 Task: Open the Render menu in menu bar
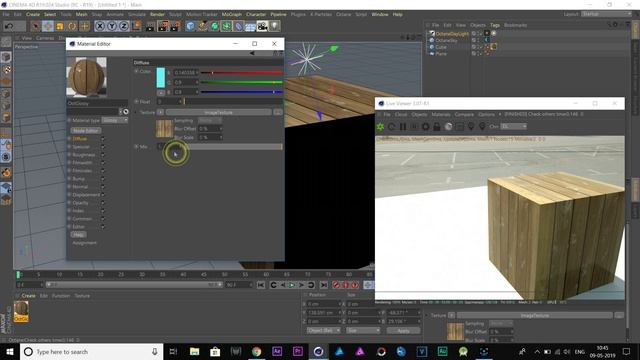(157, 14)
